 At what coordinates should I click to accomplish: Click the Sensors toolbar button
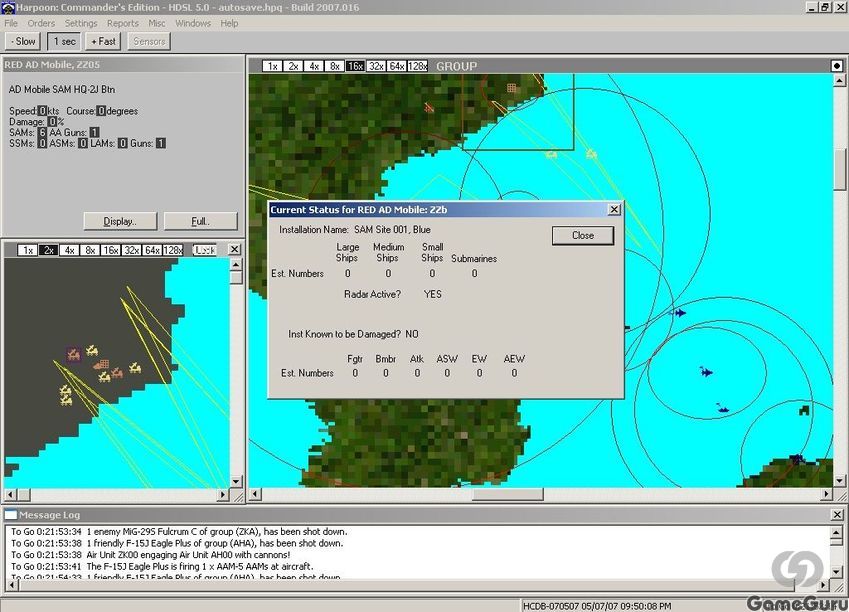[149, 41]
